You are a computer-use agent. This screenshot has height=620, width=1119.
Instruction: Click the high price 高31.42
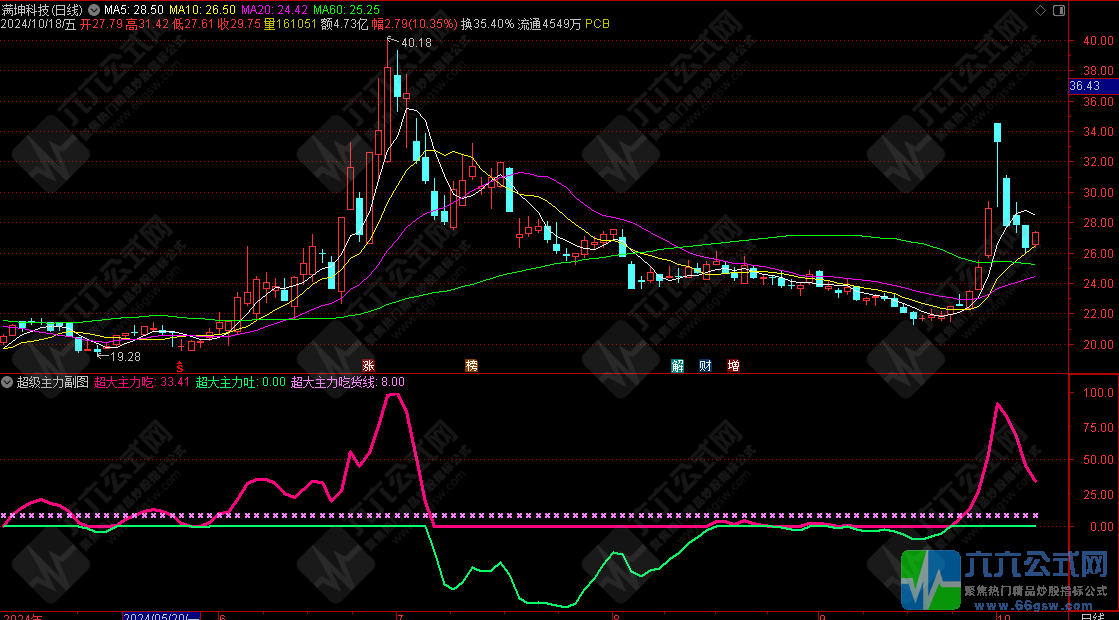pyautogui.click(x=148, y=24)
